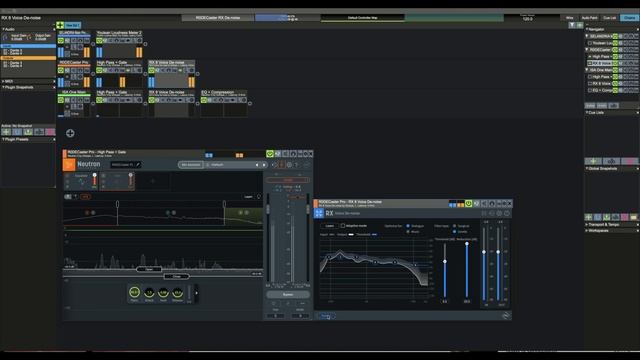Switch to the Chains tab
This screenshot has height=360, width=640.
click(630, 18)
